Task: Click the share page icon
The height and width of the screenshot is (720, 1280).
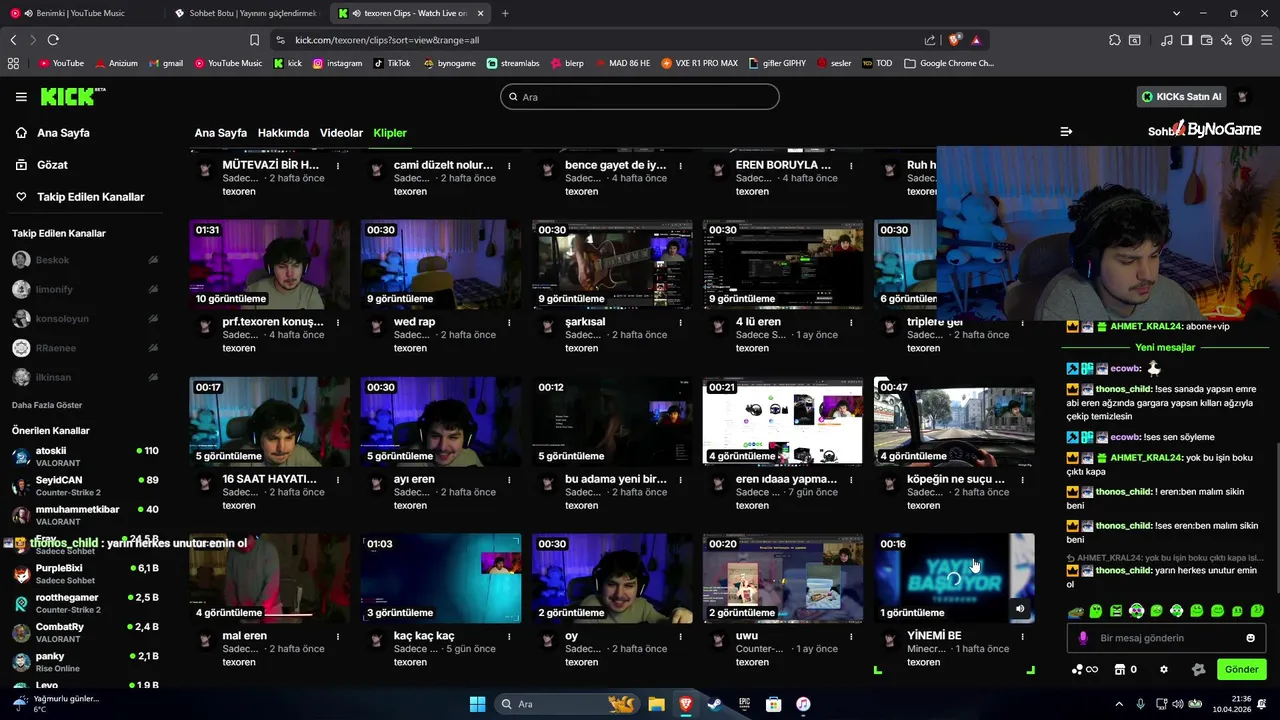Action: tap(930, 40)
